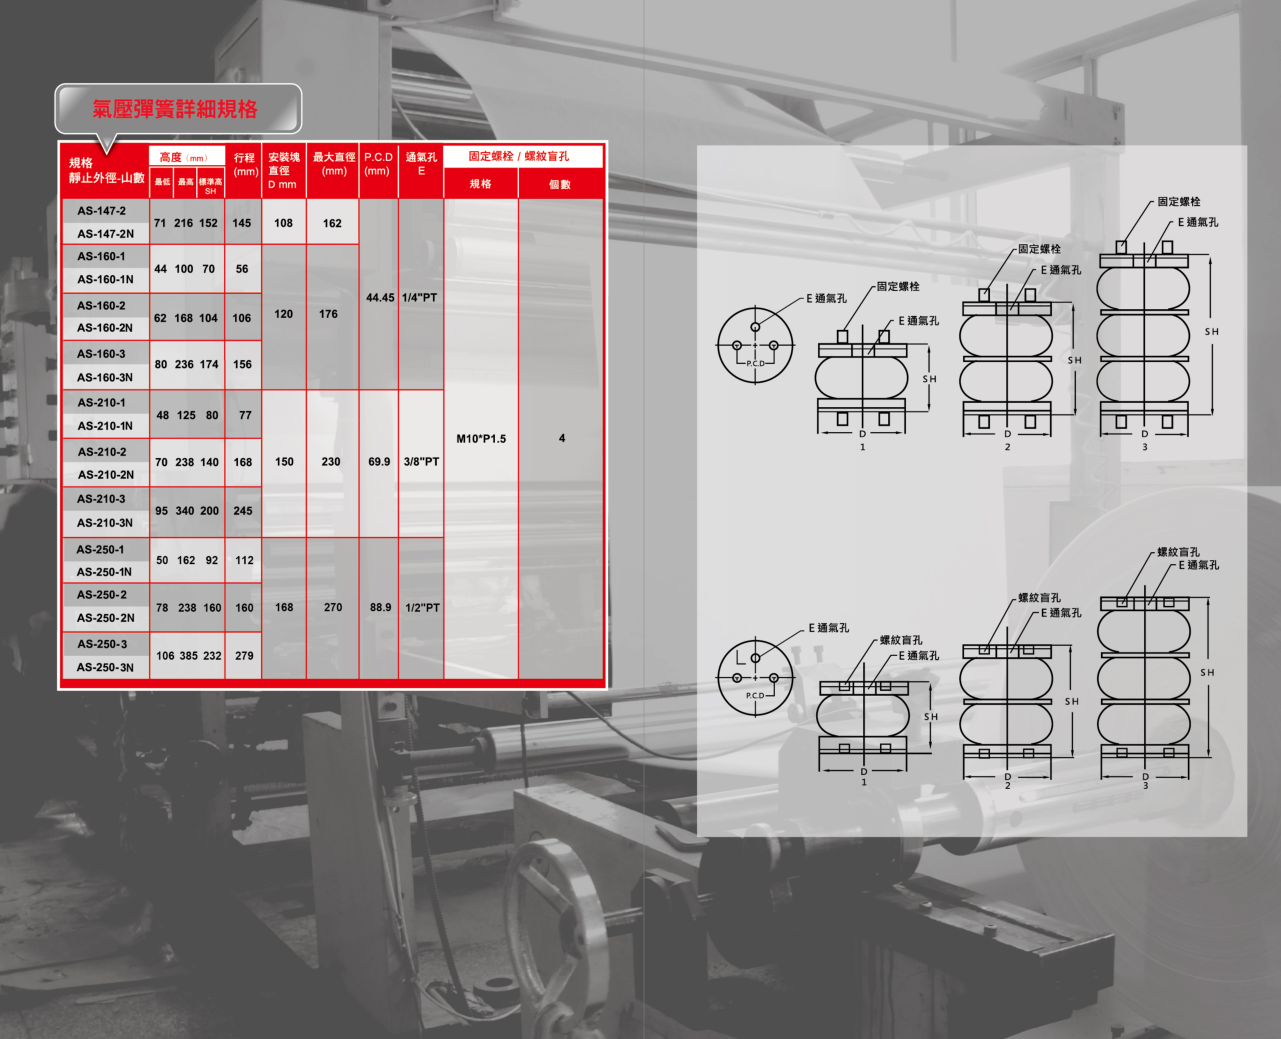1281x1039 pixels.
Task: Click the 氣壓彈簧詳細規格 title banner
Action: (x=177, y=109)
